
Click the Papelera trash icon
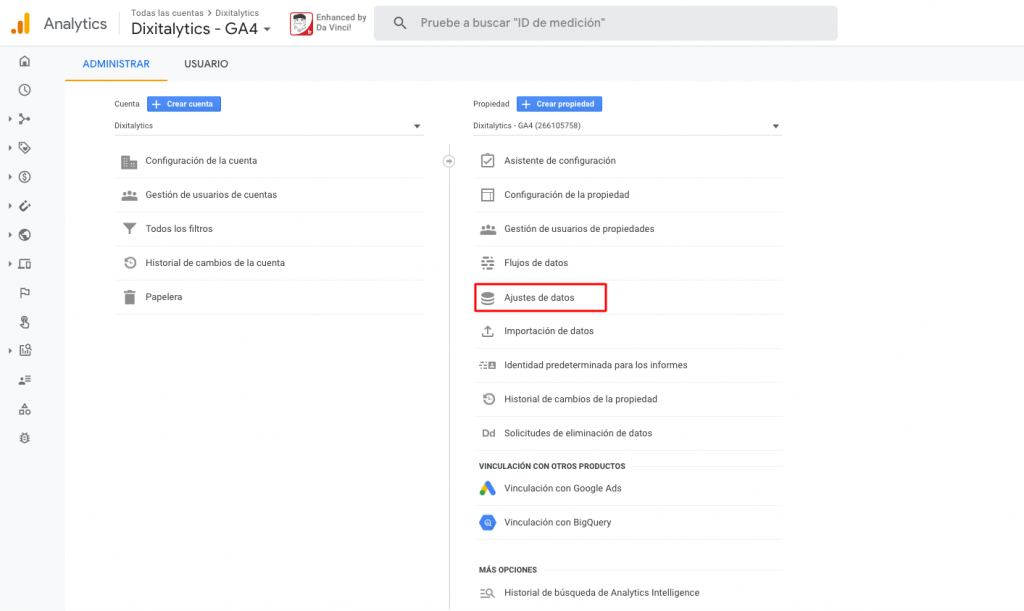[x=129, y=297]
